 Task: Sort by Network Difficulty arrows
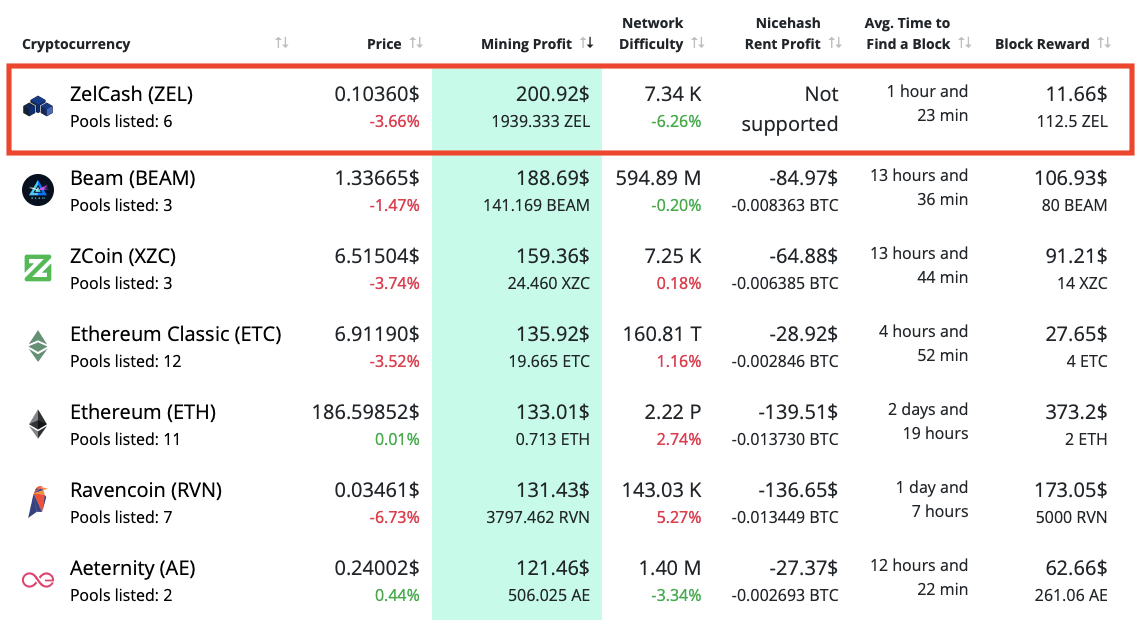[x=698, y=43]
